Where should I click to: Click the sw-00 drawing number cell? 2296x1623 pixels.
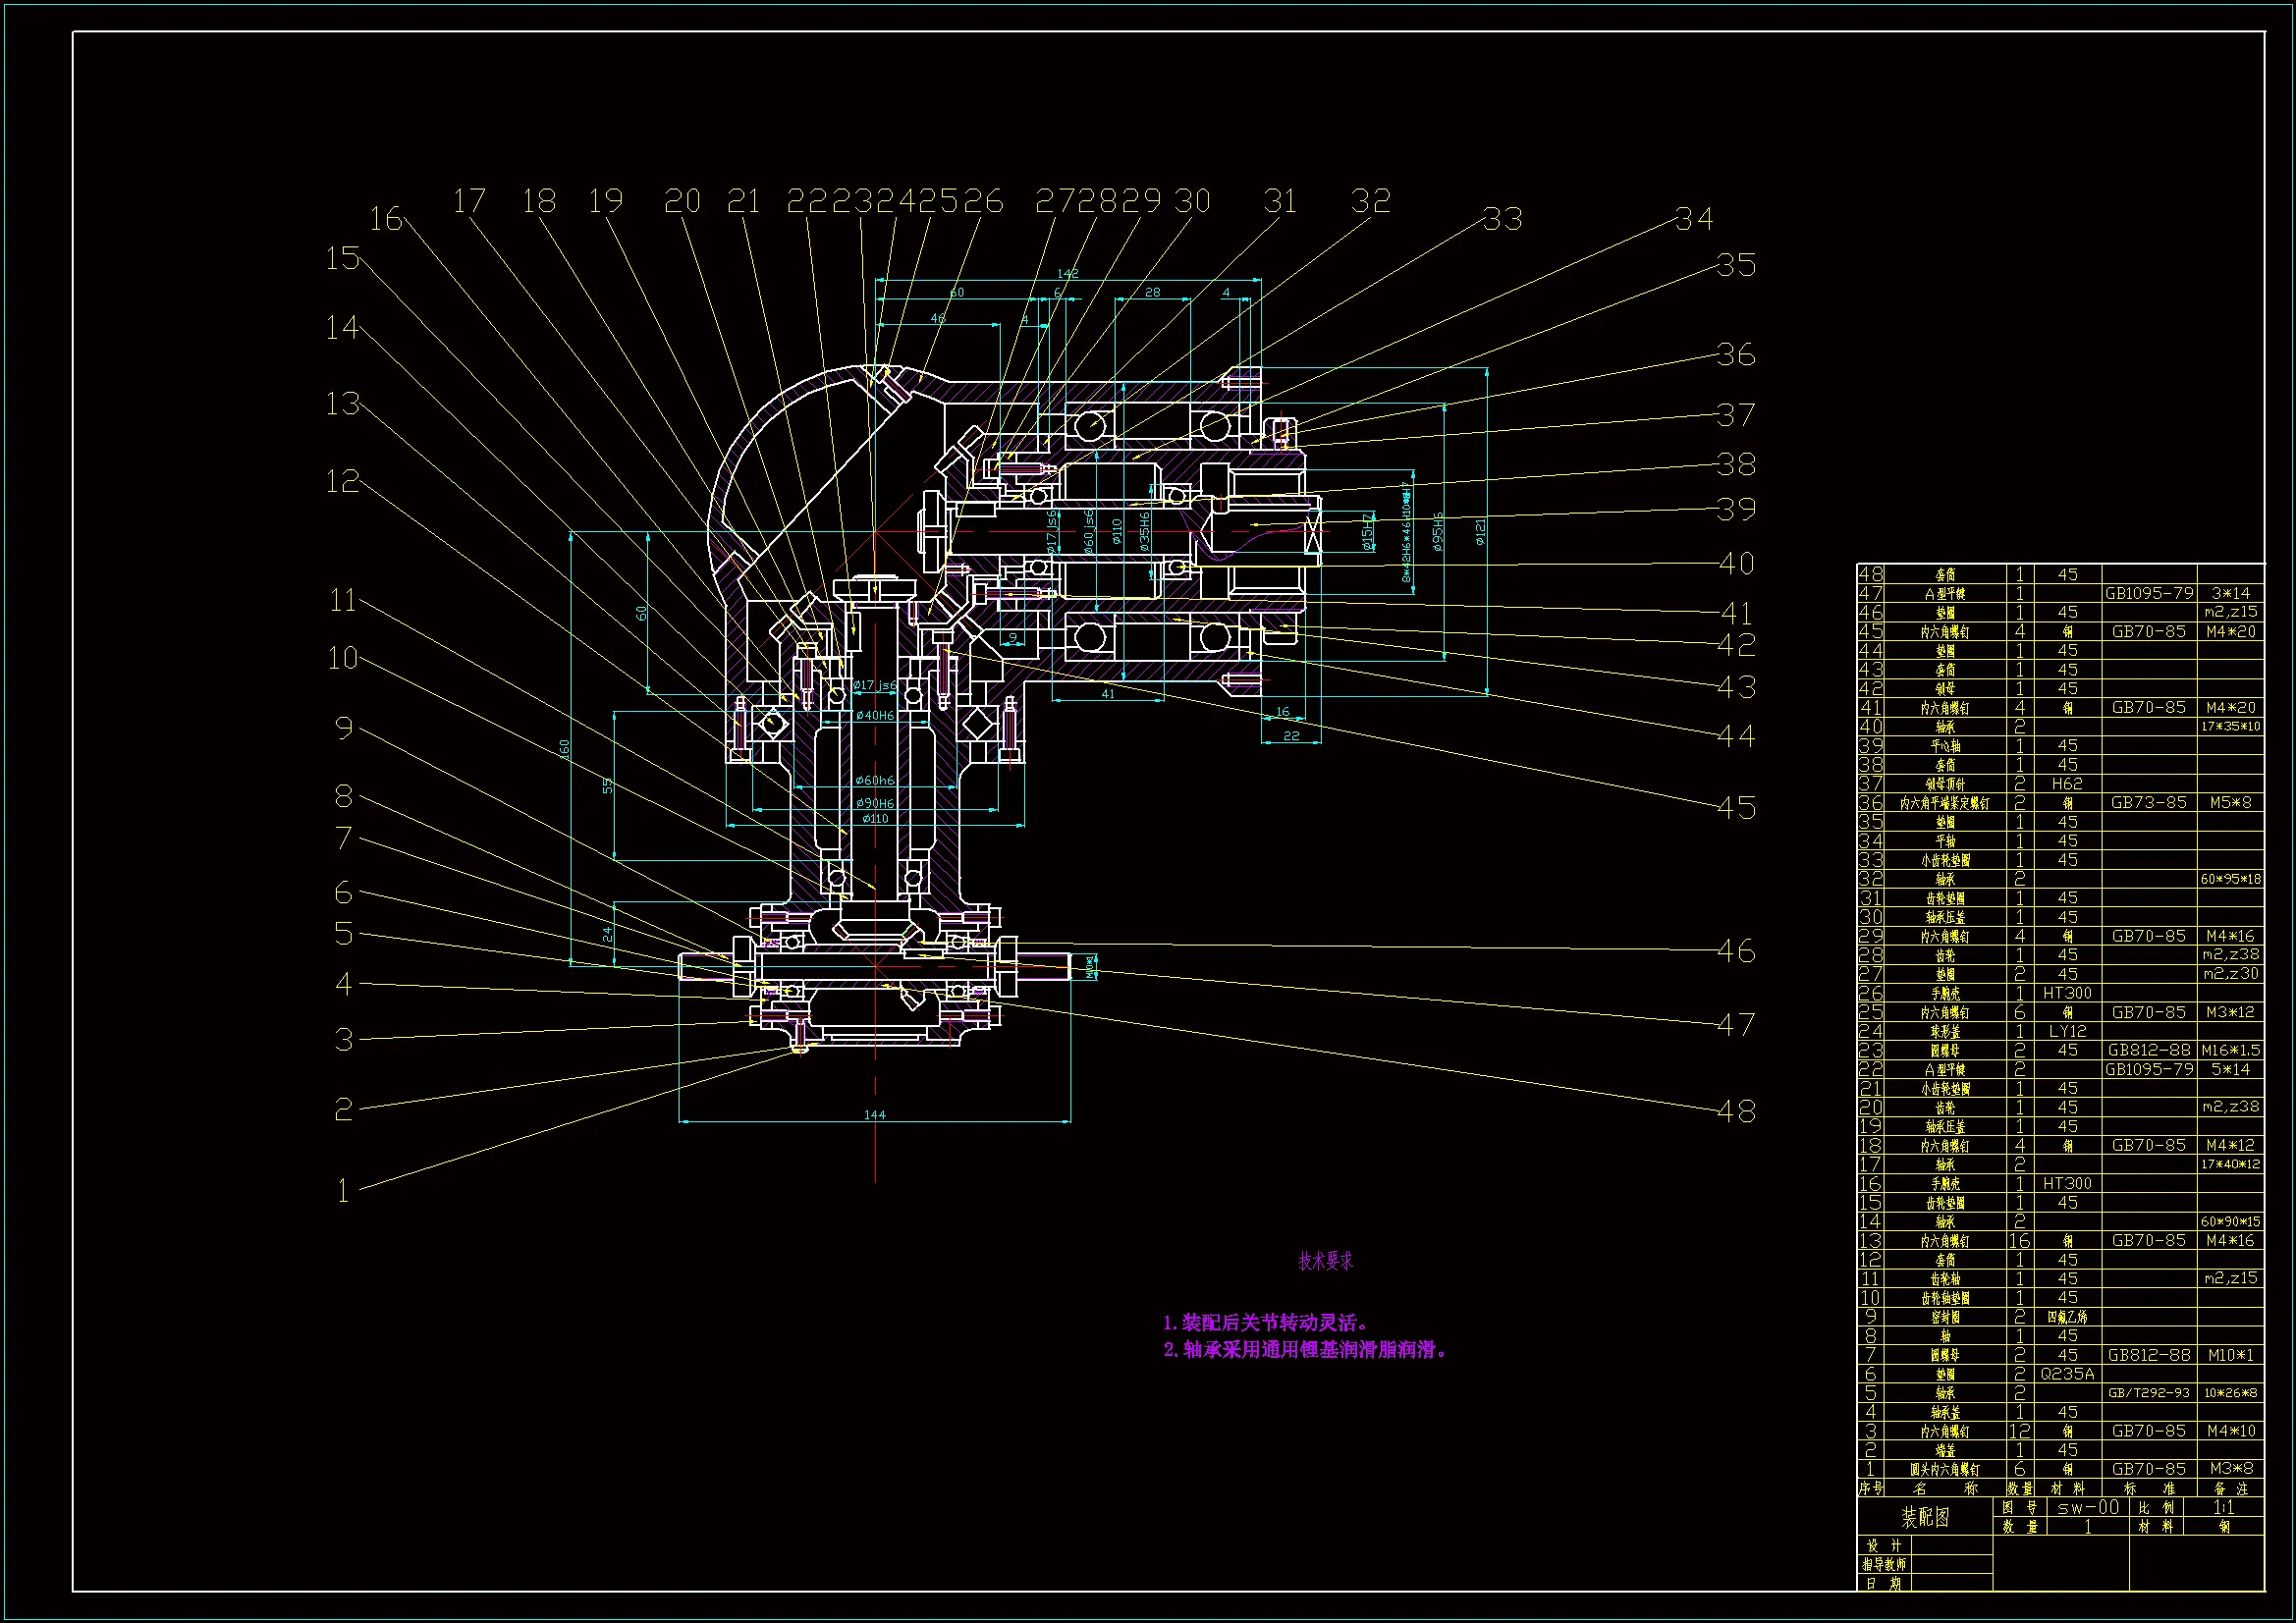coord(2088,1507)
